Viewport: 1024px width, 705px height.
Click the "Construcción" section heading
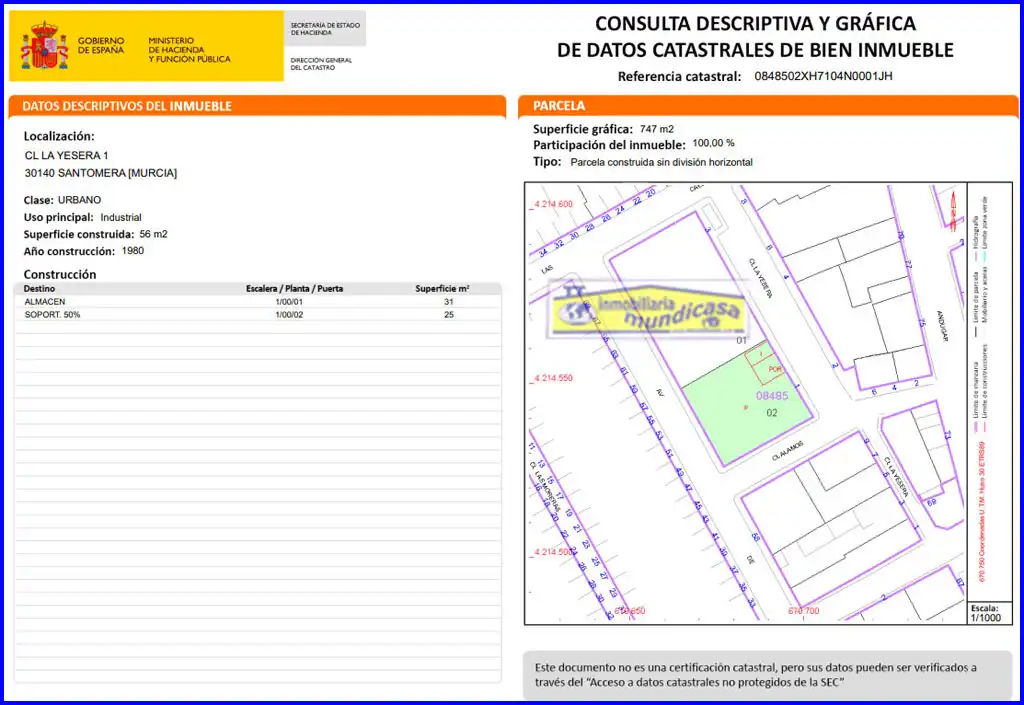tap(59, 275)
